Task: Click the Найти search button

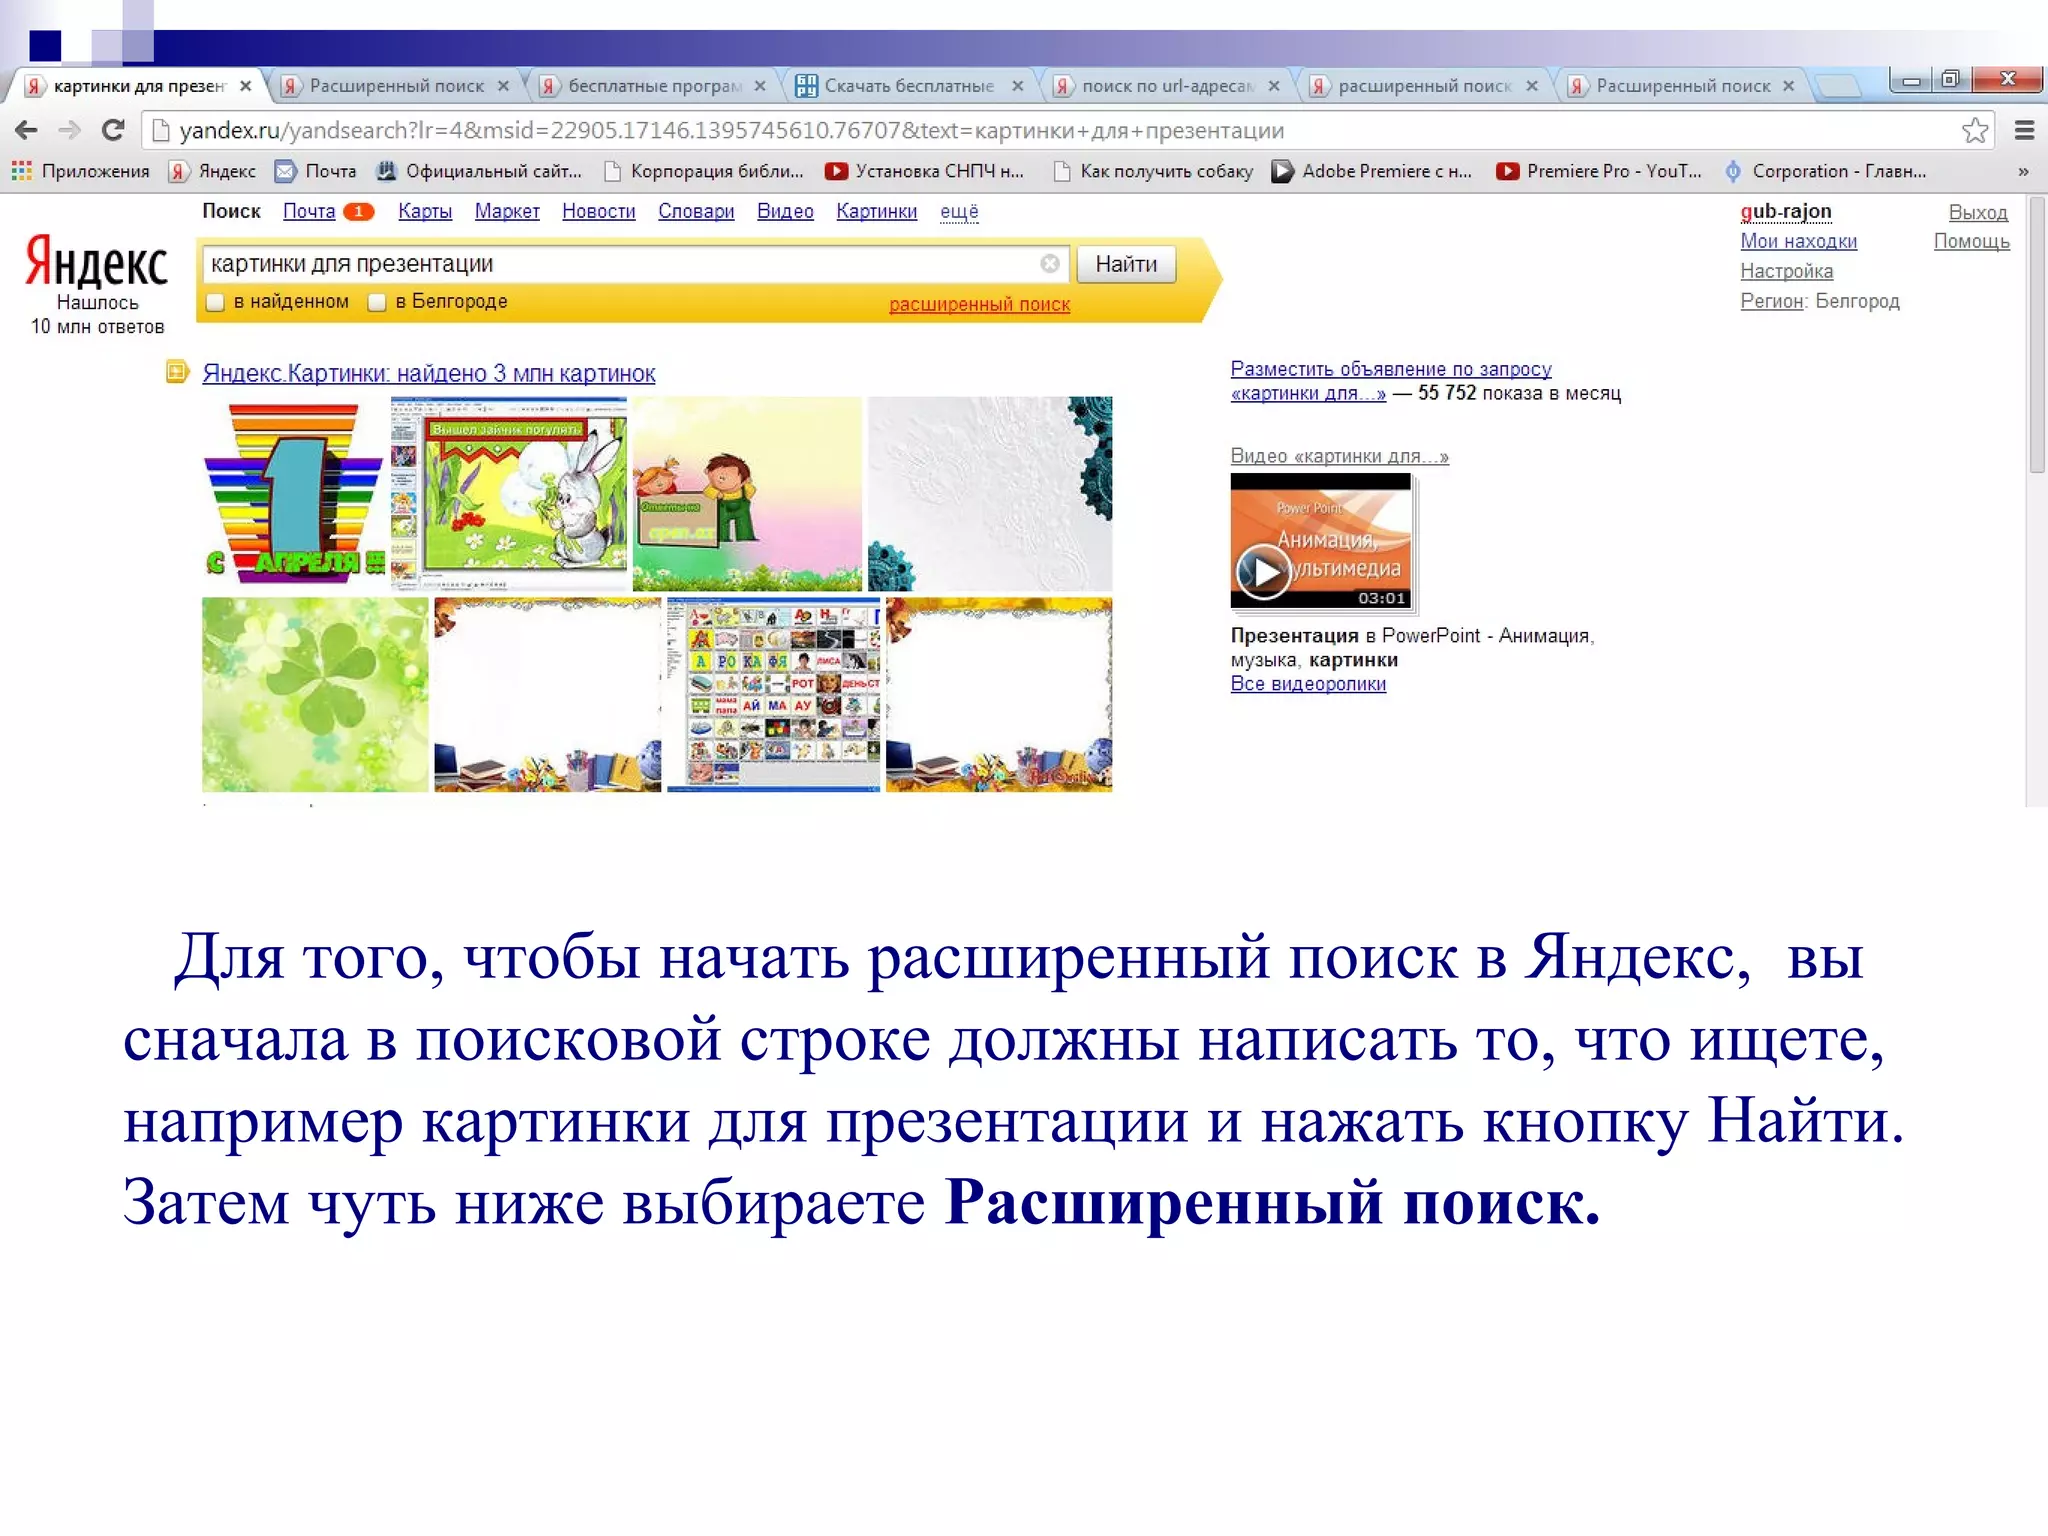Action: coord(1126,264)
